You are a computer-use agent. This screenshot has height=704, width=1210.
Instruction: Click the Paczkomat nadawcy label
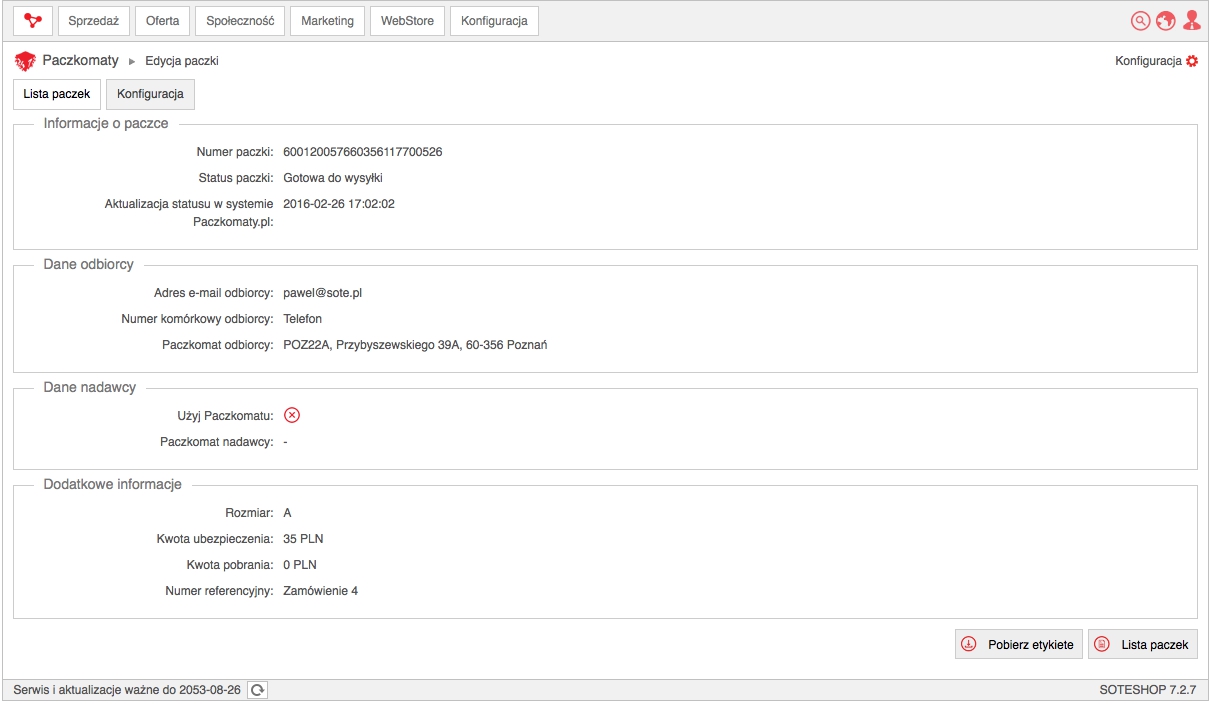217,441
